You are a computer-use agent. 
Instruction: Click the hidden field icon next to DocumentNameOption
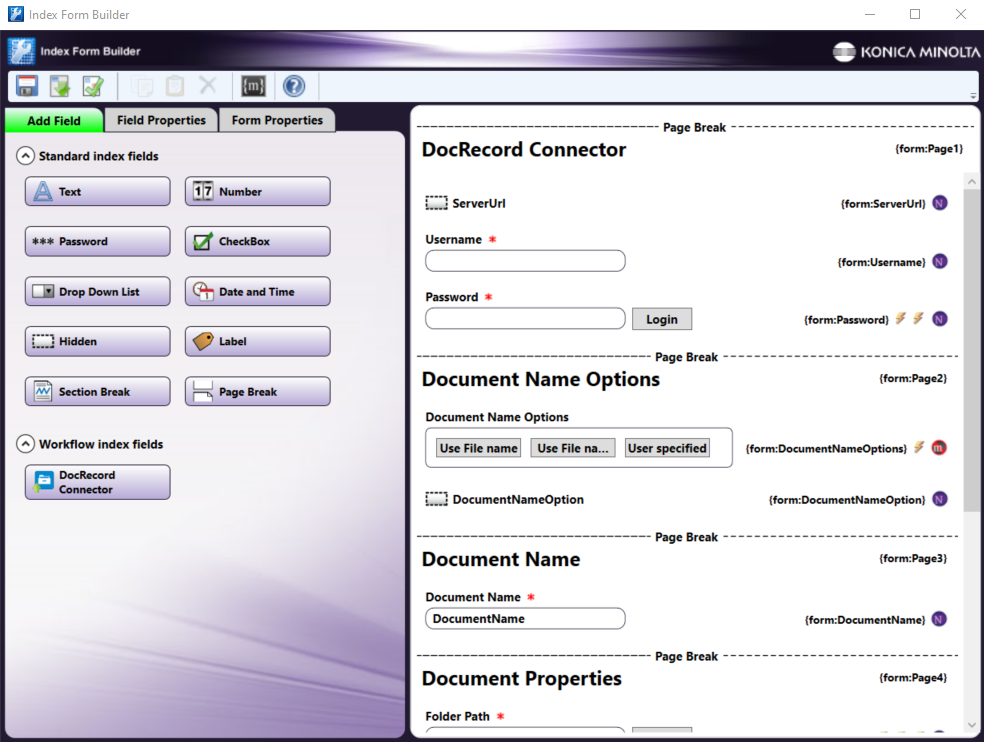[436, 499]
